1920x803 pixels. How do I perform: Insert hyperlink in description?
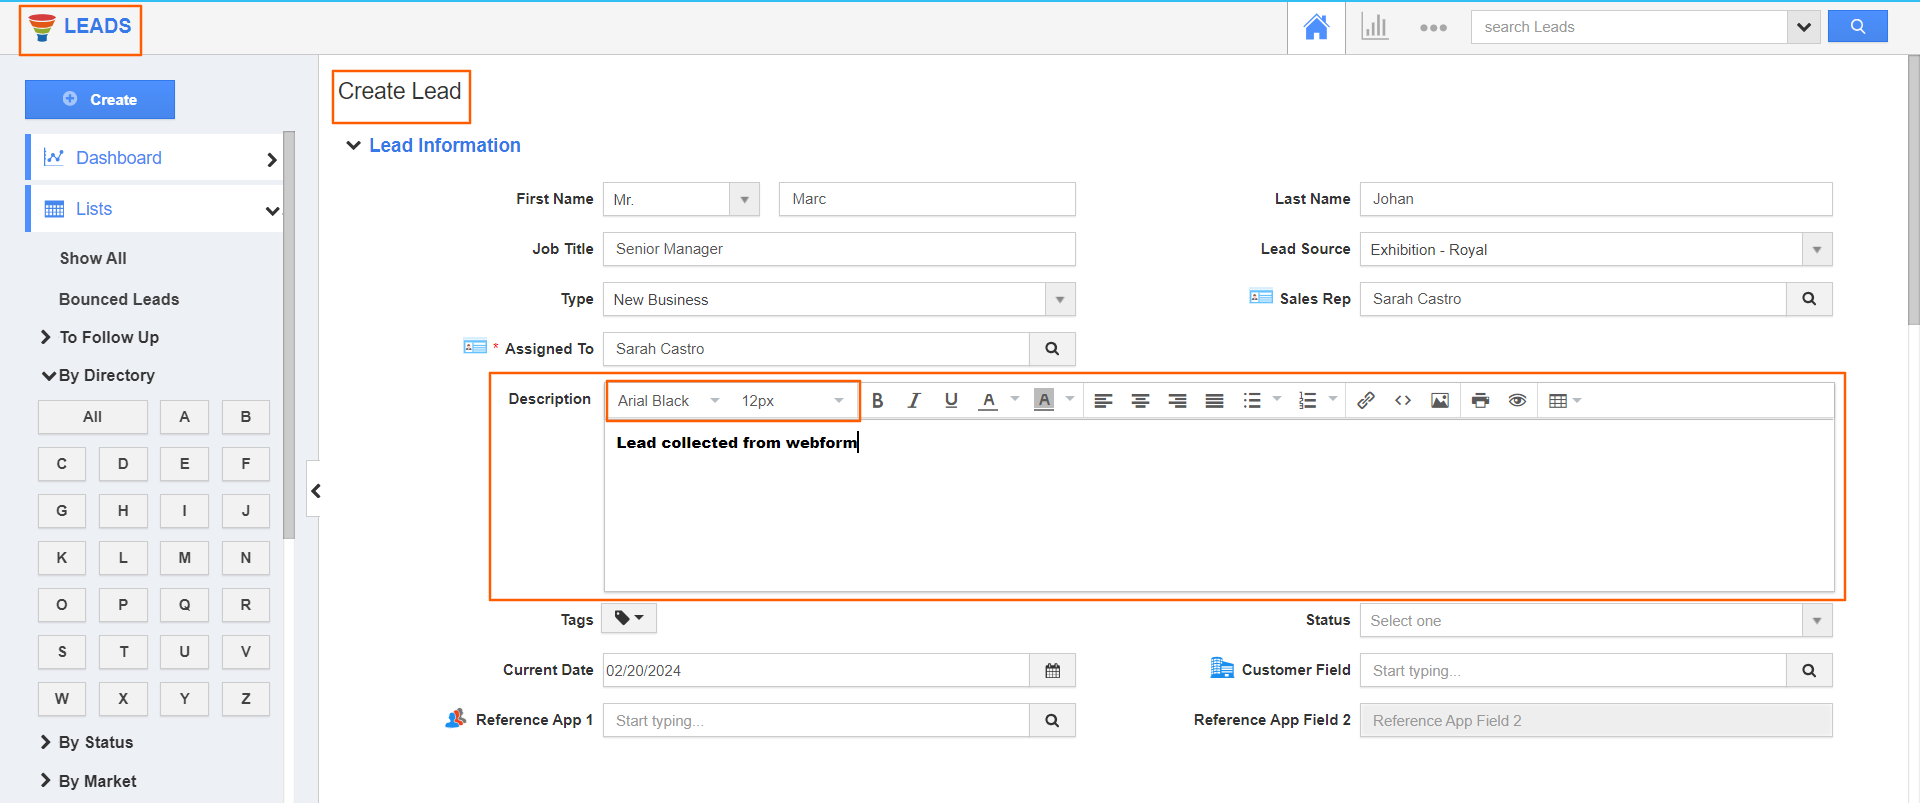click(x=1366, y=401)
